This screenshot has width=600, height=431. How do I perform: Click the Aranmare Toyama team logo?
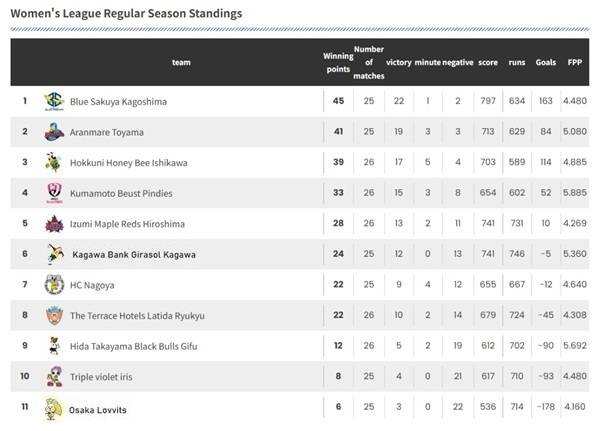click(x=54, y=132)
